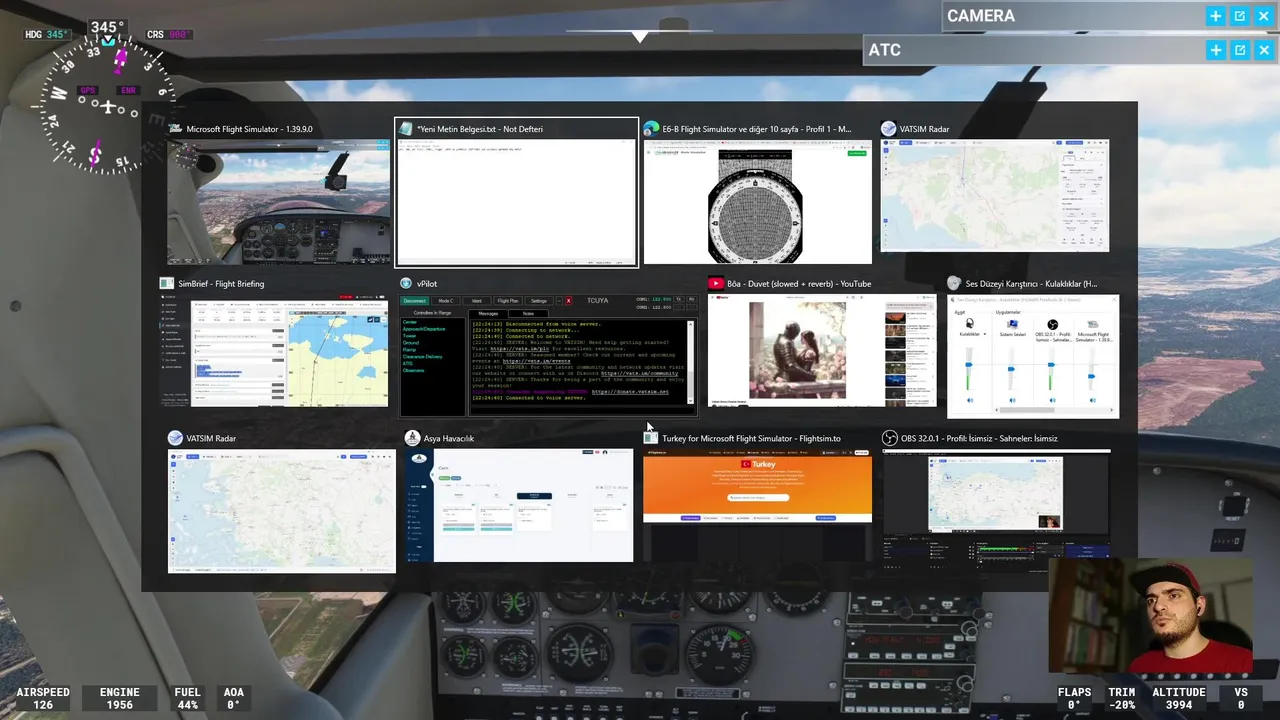Click the Notepad icon beside Yeni Metin Belgesi
1280x720 pixels.
point(405,129)
